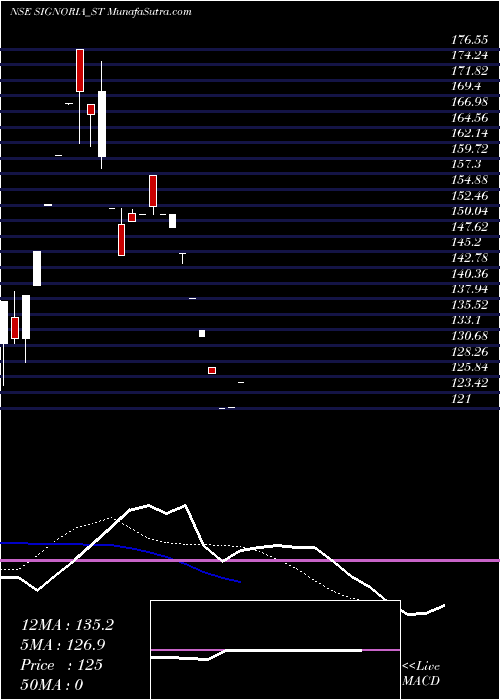Click the NSE SIGNORIA_ST MunafaSutra.com title

click(101, 12)
